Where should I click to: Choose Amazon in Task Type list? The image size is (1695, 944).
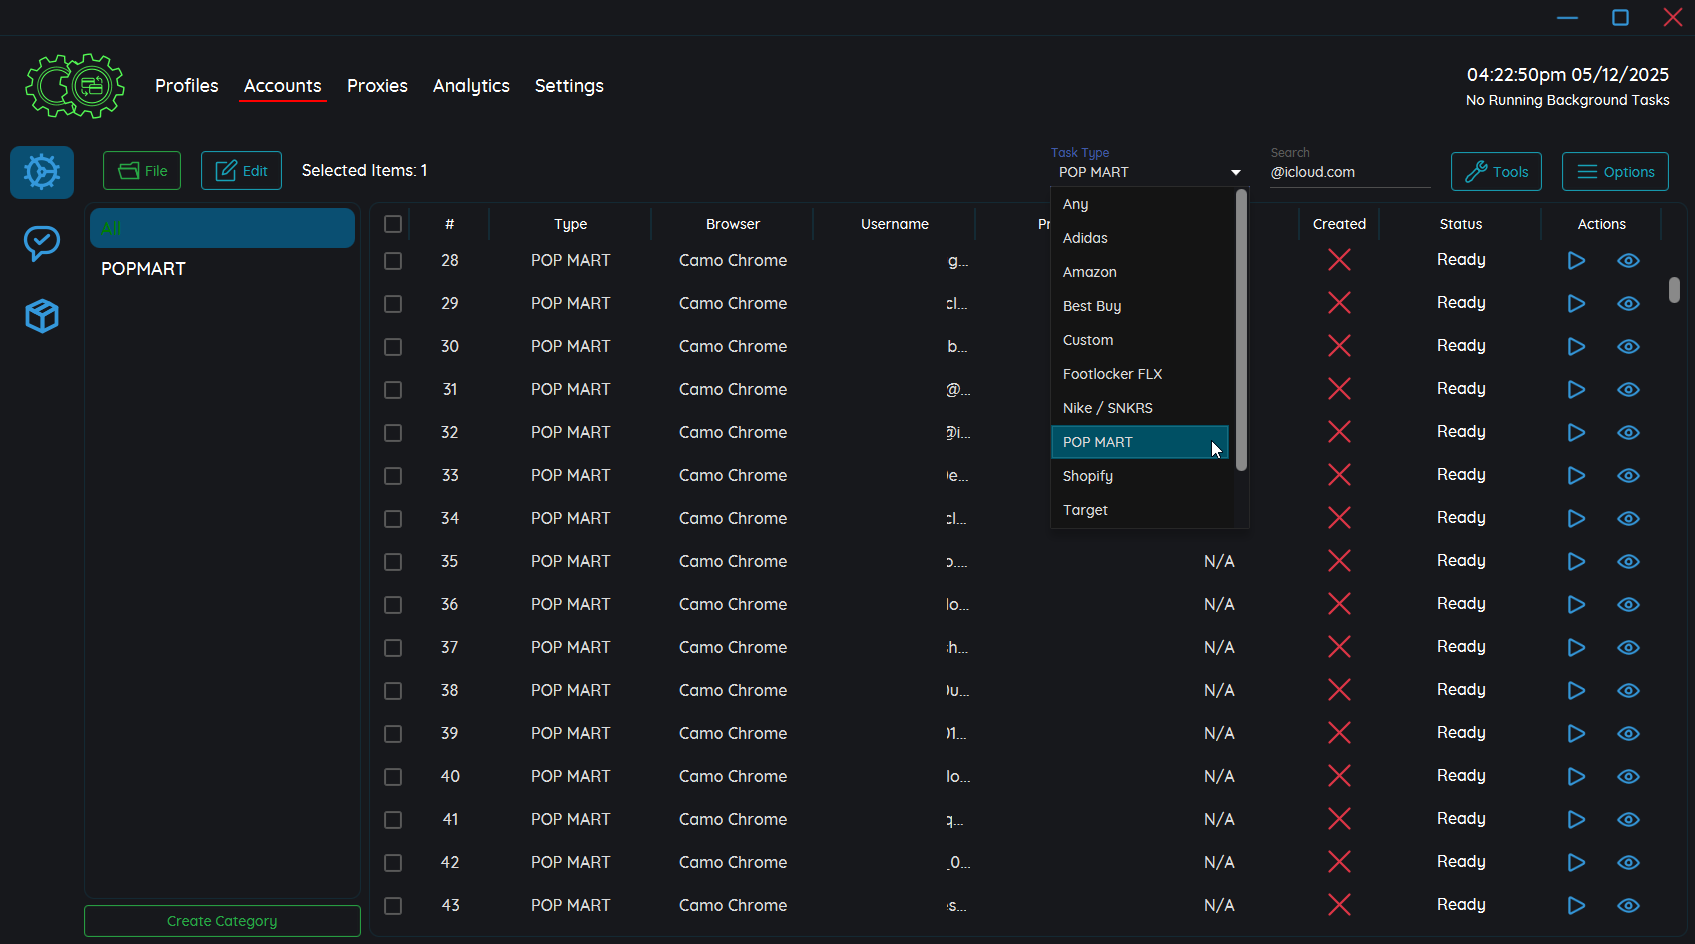pyautogui.click(x=1142, y=272)
